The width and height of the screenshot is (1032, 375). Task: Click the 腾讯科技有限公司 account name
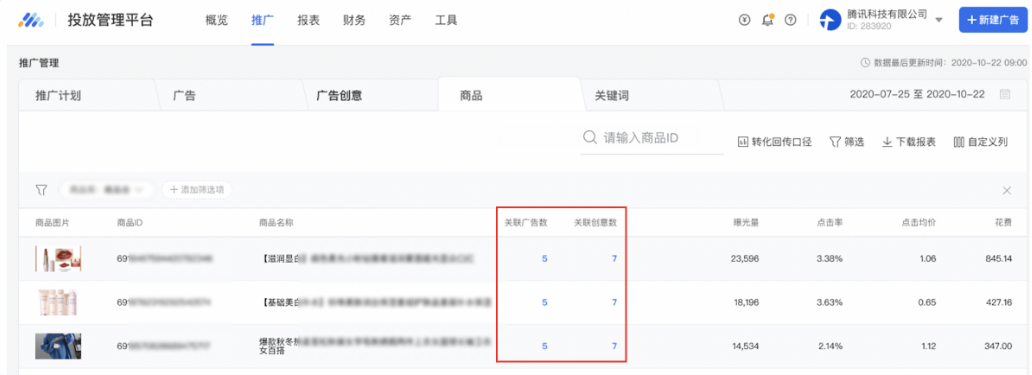887,14
